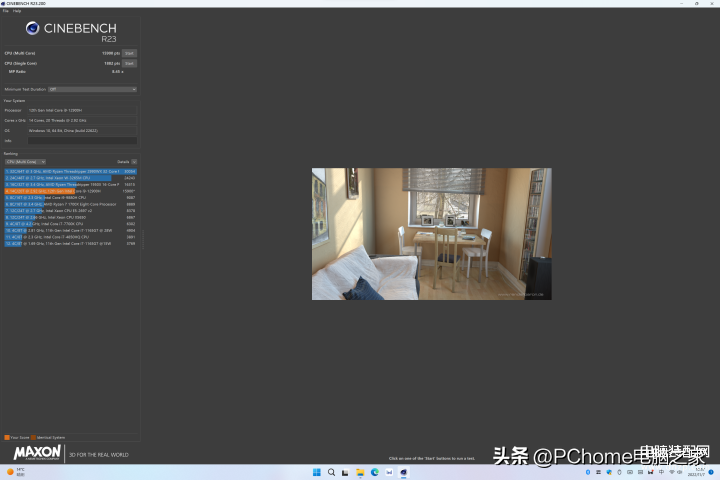Click the Processor field showing 12900H
The height and width of the screenshot is (480, 720).
point(83,110)
